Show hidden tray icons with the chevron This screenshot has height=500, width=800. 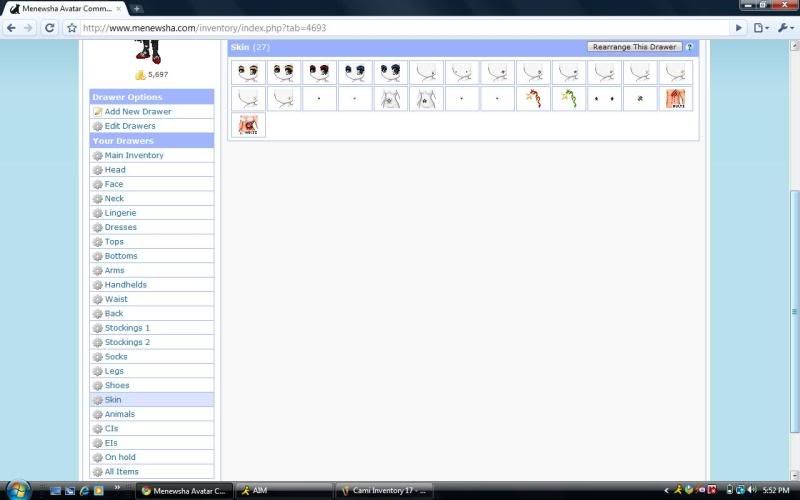pyautogui.click(x=666, y=491)
